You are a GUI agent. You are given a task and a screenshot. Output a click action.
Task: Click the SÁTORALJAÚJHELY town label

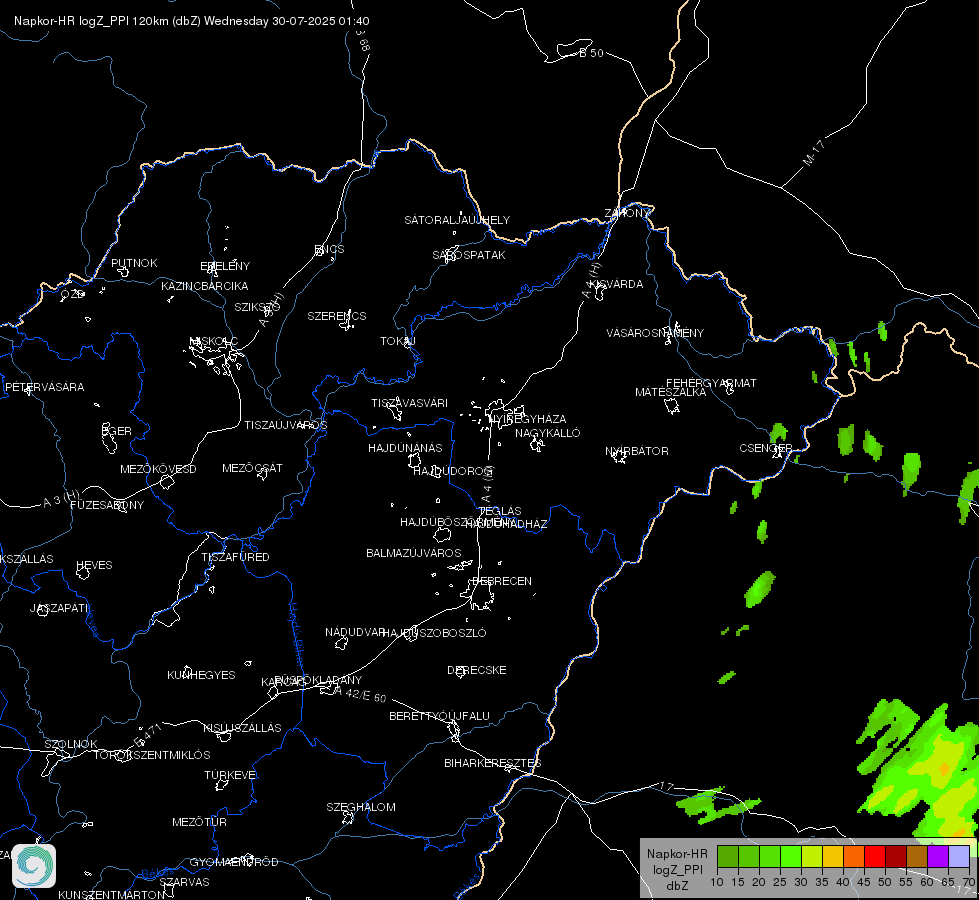(x=457, y=220)
